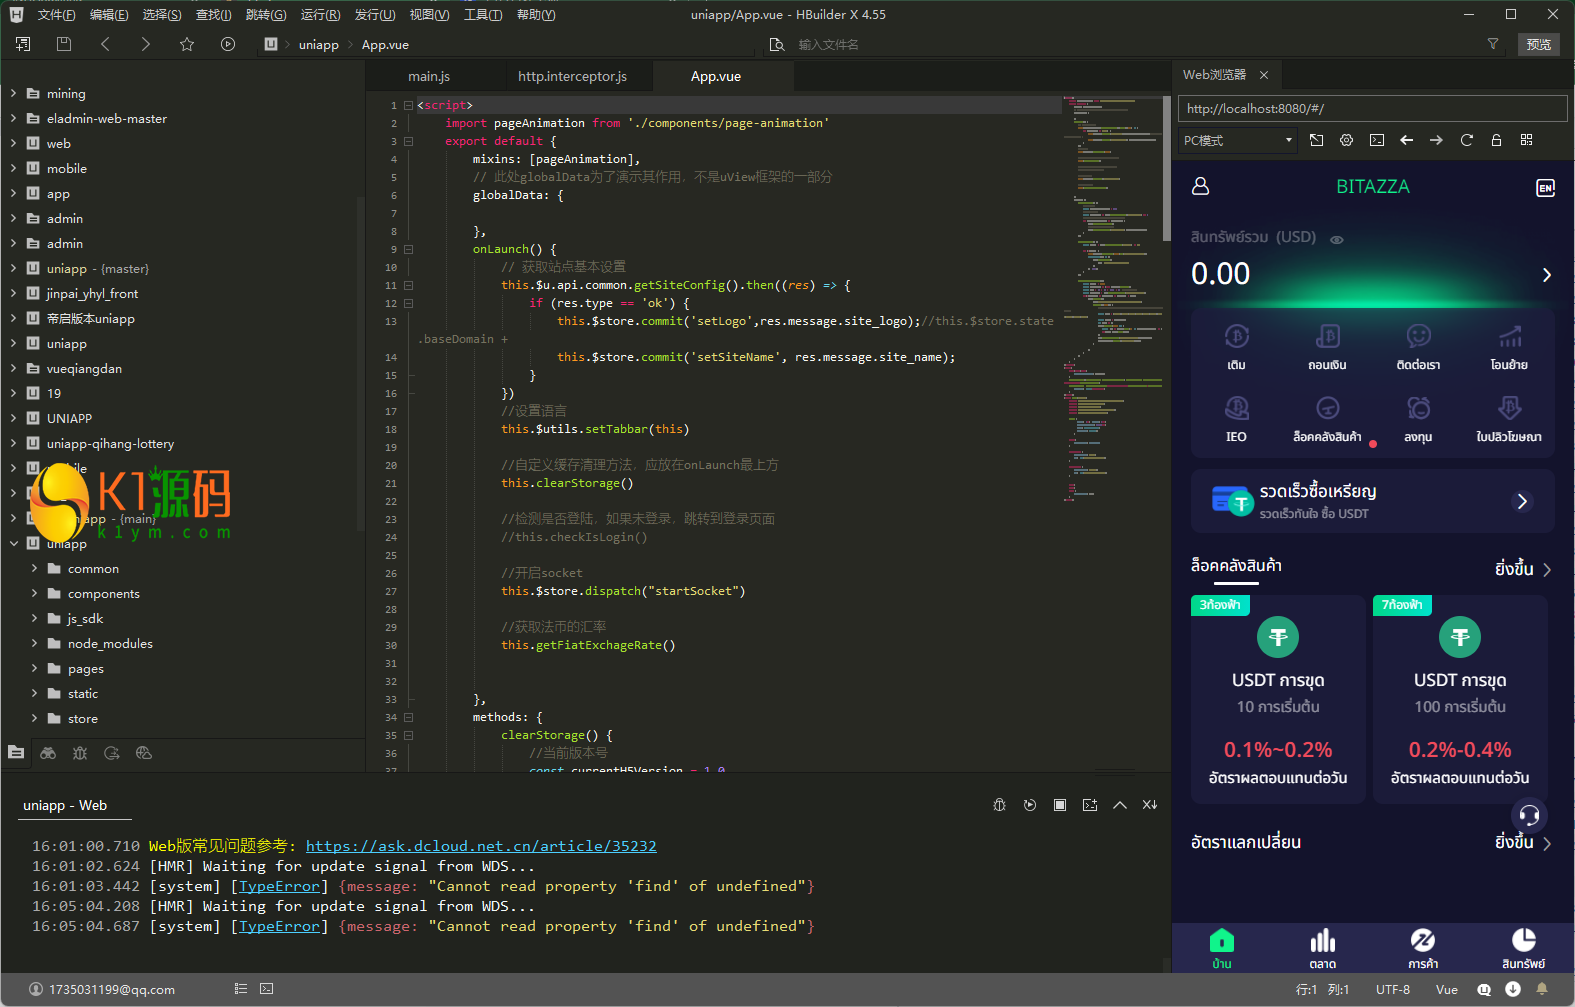Screen dimensions: 1575x1007
Task: Open the 运行(R) menu
Action: [320, 15]
